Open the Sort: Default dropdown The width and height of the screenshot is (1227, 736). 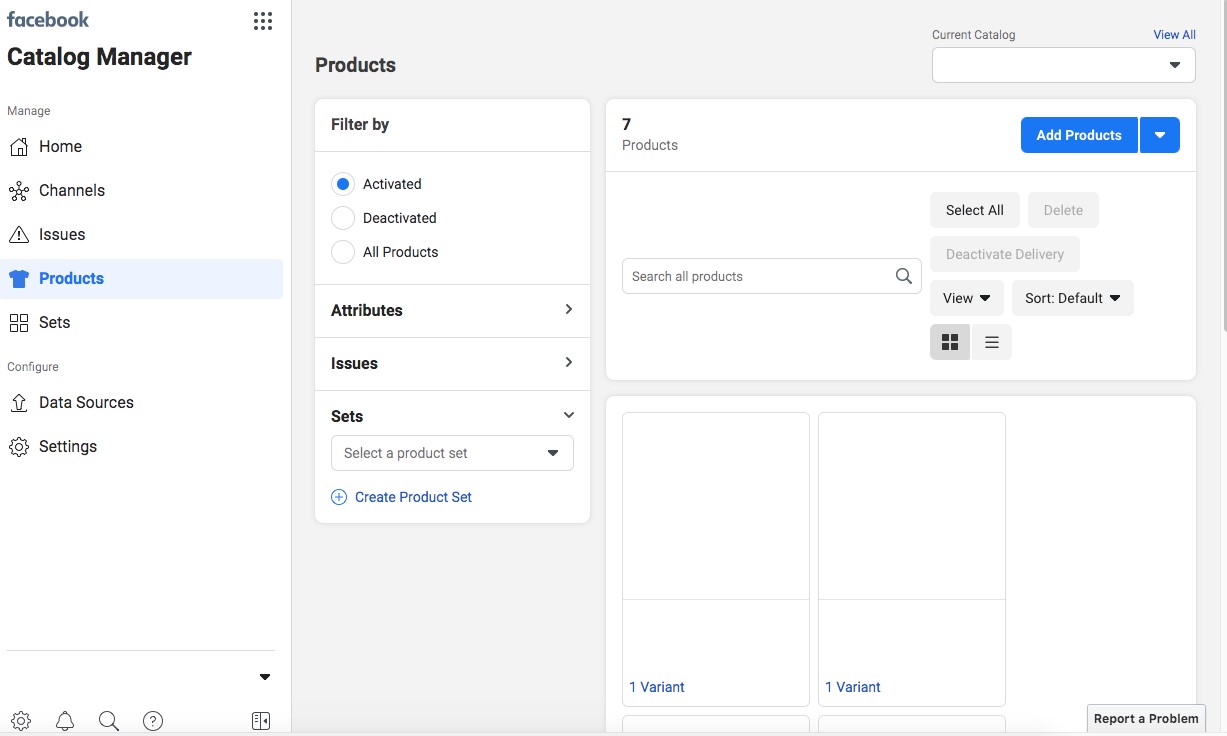1072,298
